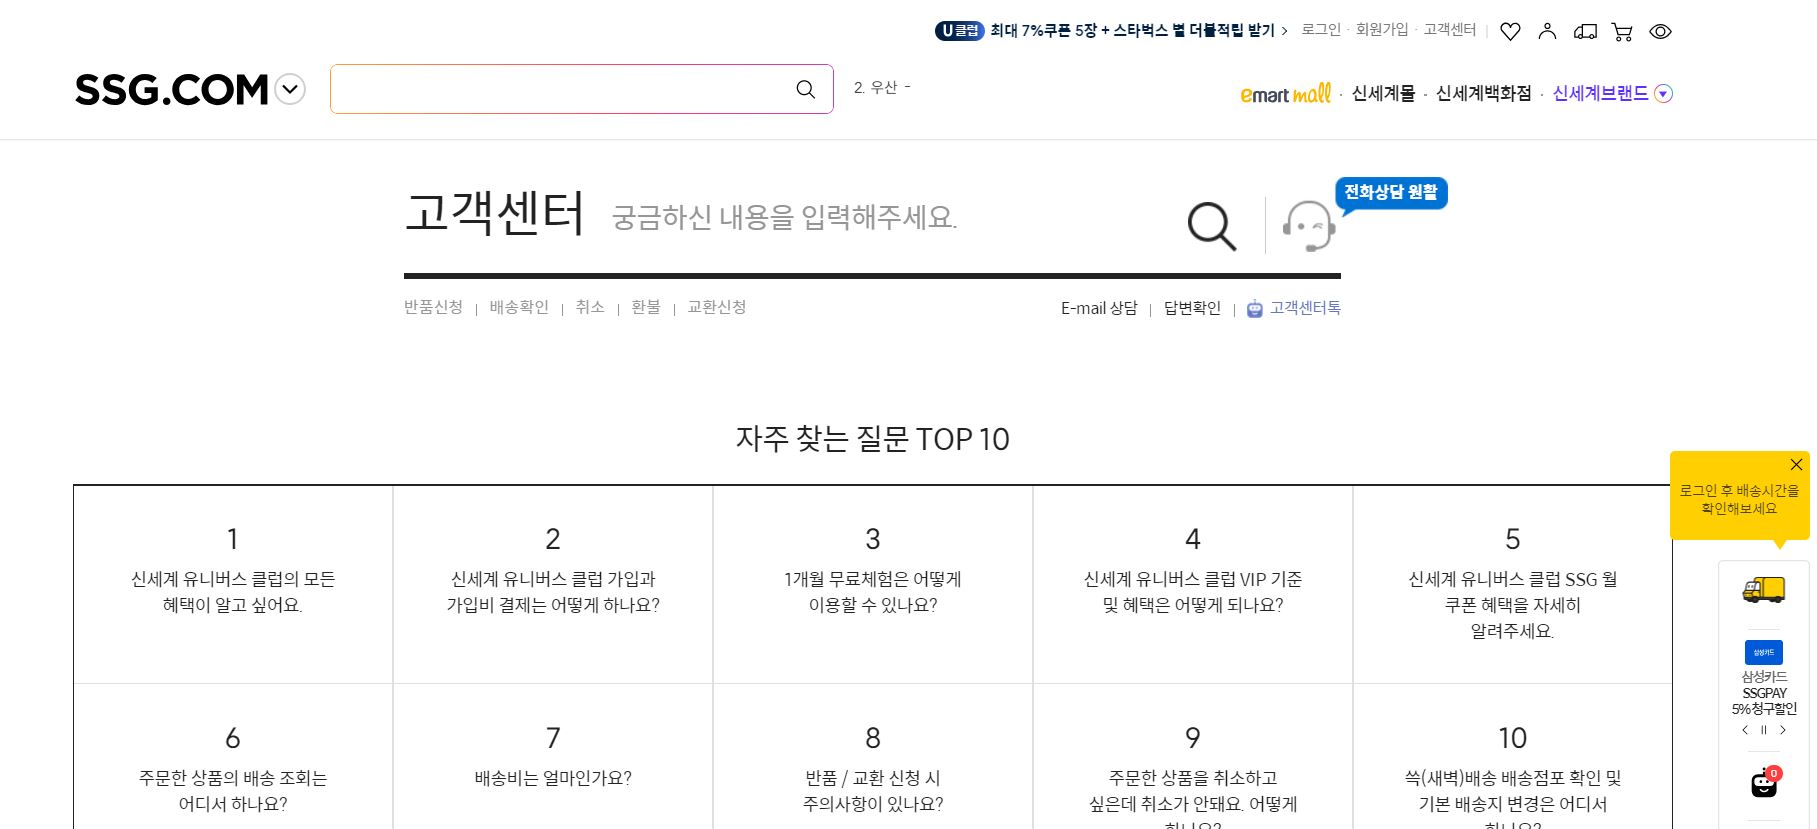Focus the top search input field
The image size is (1817, 829).
[558, 89]
